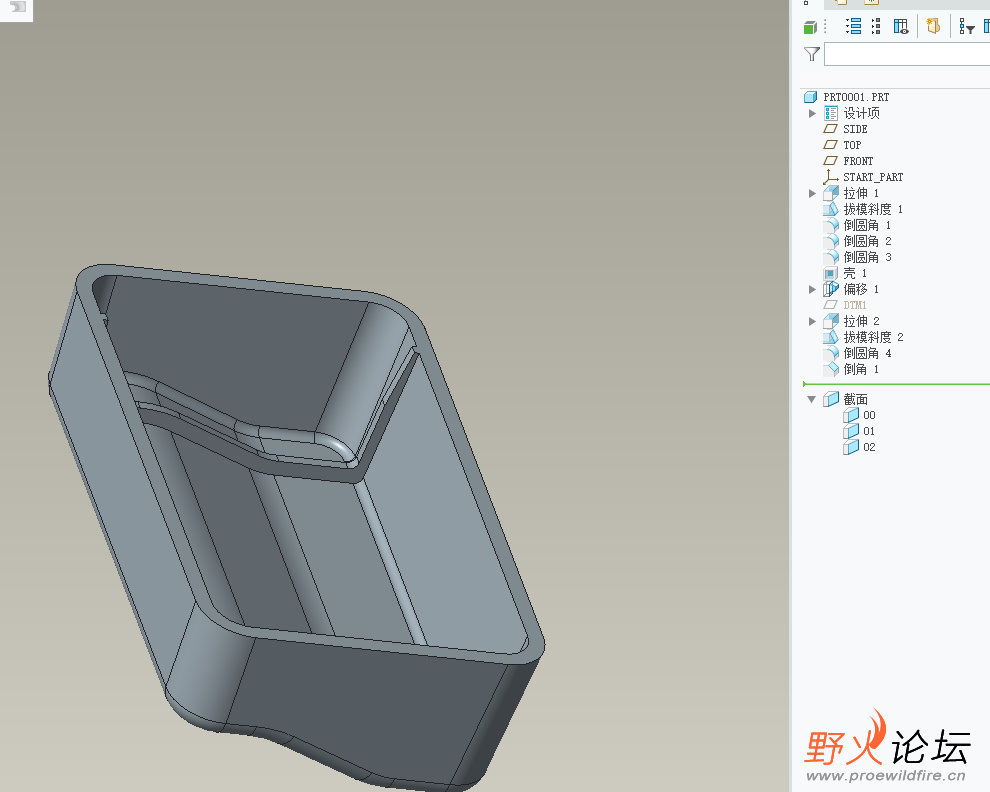The height and width of the screenshot is (792, 990).
Task: Expand the 拉伸 2 feature arrow
Action: click(x=813, y=321)
